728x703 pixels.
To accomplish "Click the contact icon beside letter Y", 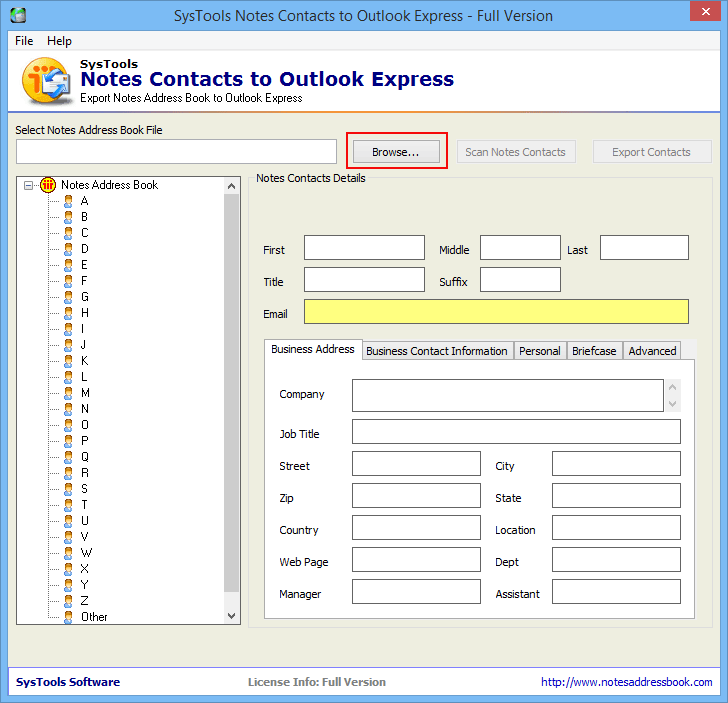I will [68, 585].
